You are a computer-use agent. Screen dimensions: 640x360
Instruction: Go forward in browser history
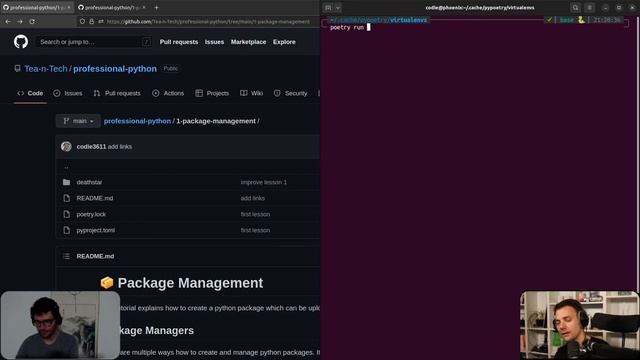pyautogui.click(x=20, y=22)
